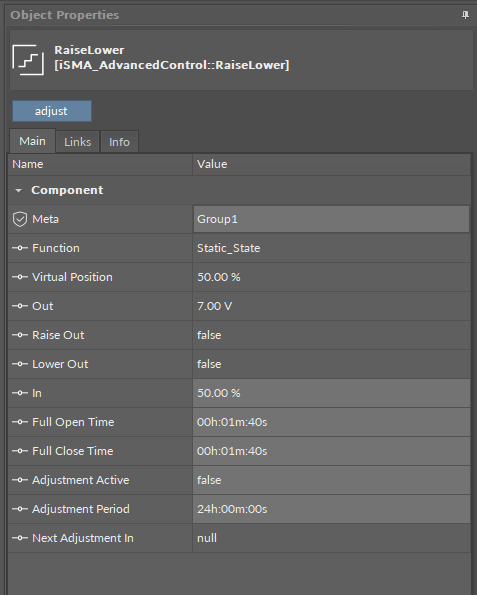
Task: Click the slot icon next to Function
Action: [x=20, y=248]
